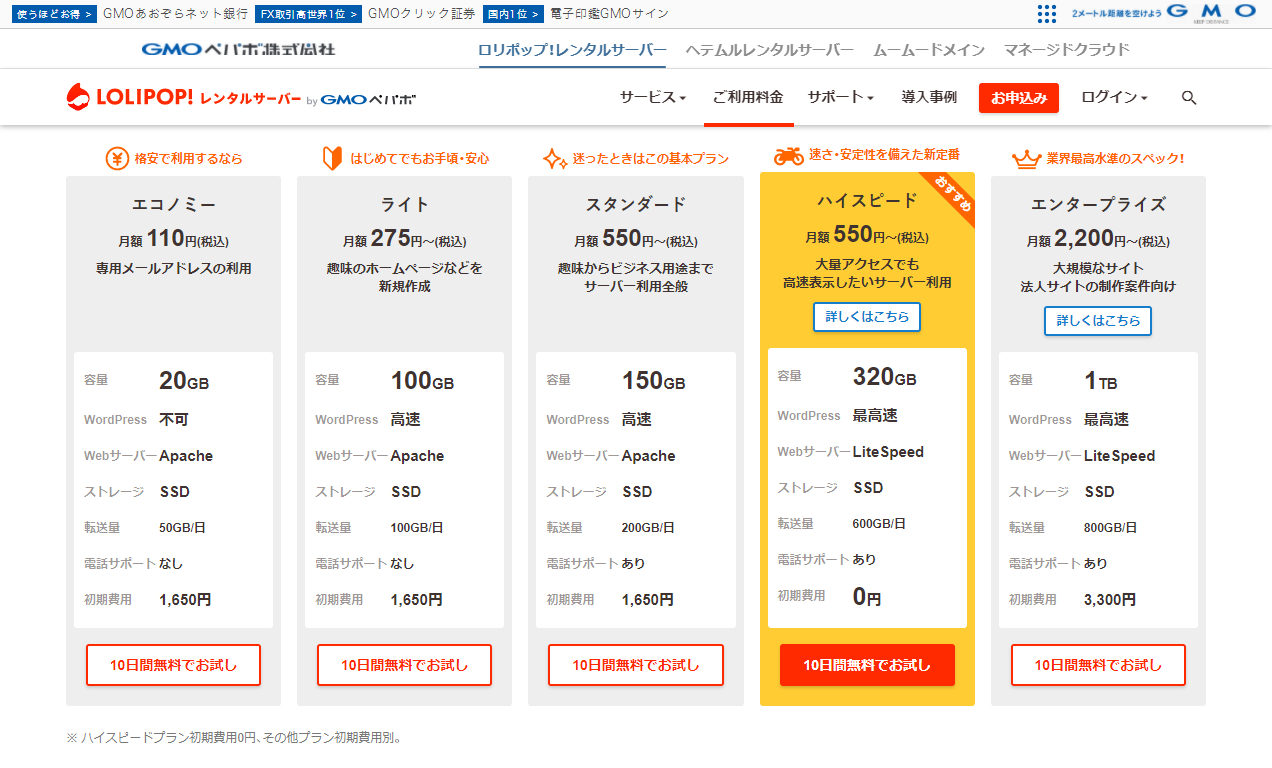1272x768 pixels.
Task: Click the 月額 2,200円 price text
Action: 1097,239
